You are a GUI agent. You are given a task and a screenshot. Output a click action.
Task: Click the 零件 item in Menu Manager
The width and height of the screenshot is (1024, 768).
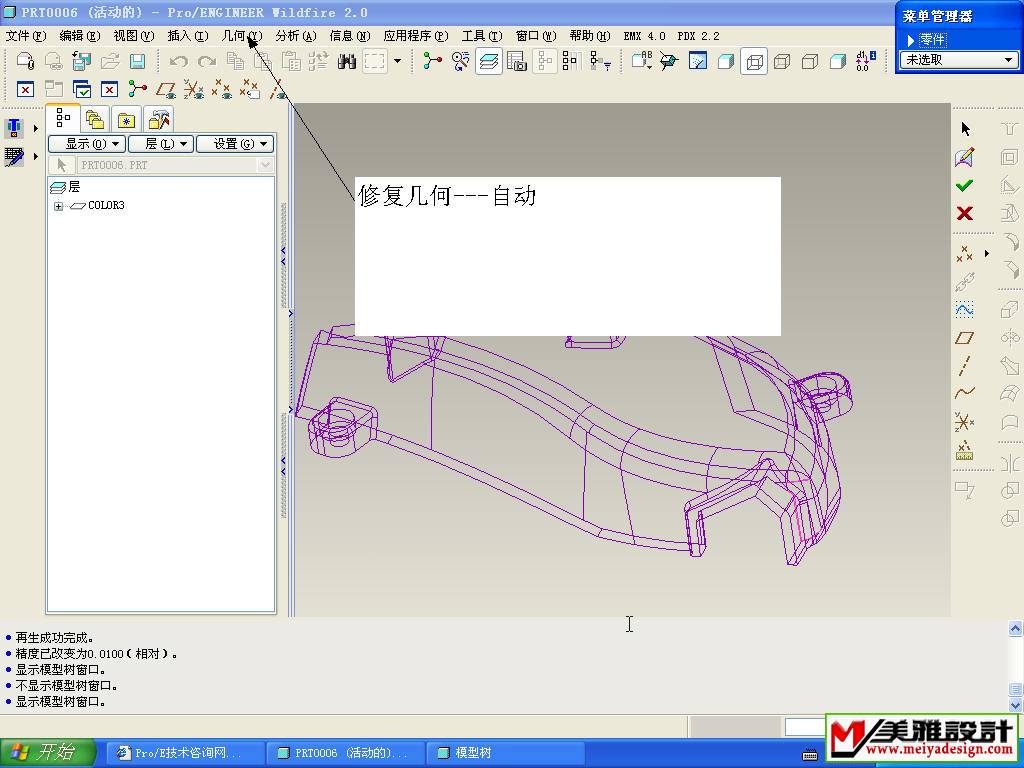(932, 40)
